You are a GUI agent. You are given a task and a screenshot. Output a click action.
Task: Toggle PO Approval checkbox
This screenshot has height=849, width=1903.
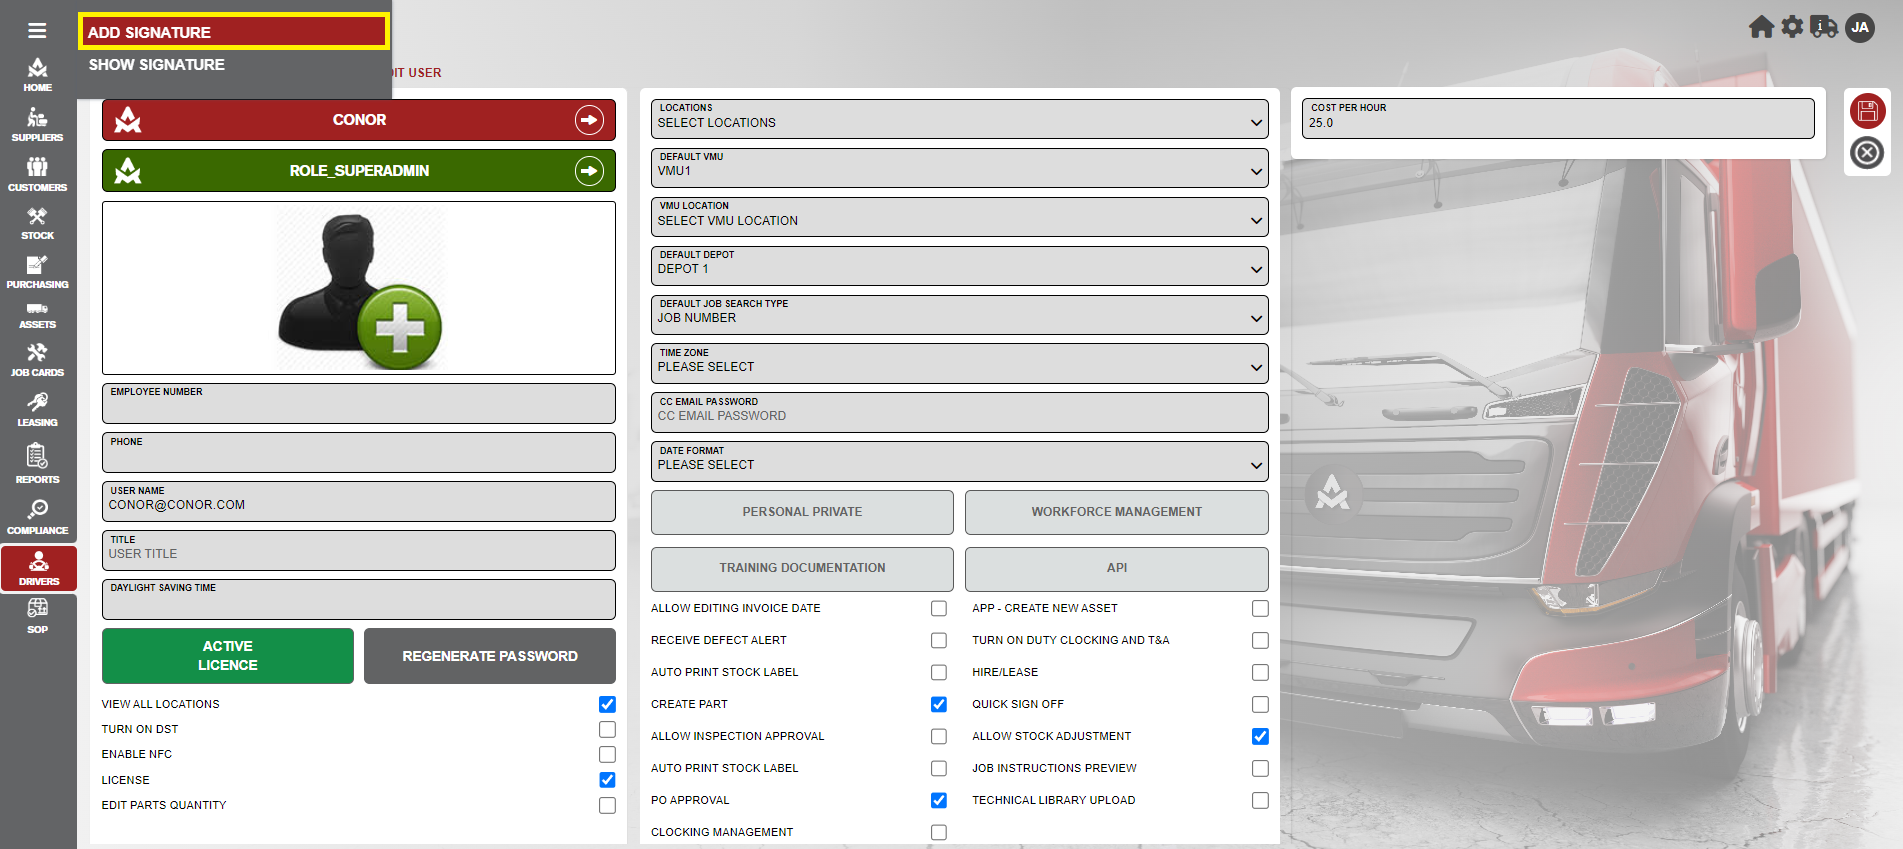click(x=938, y=800)
